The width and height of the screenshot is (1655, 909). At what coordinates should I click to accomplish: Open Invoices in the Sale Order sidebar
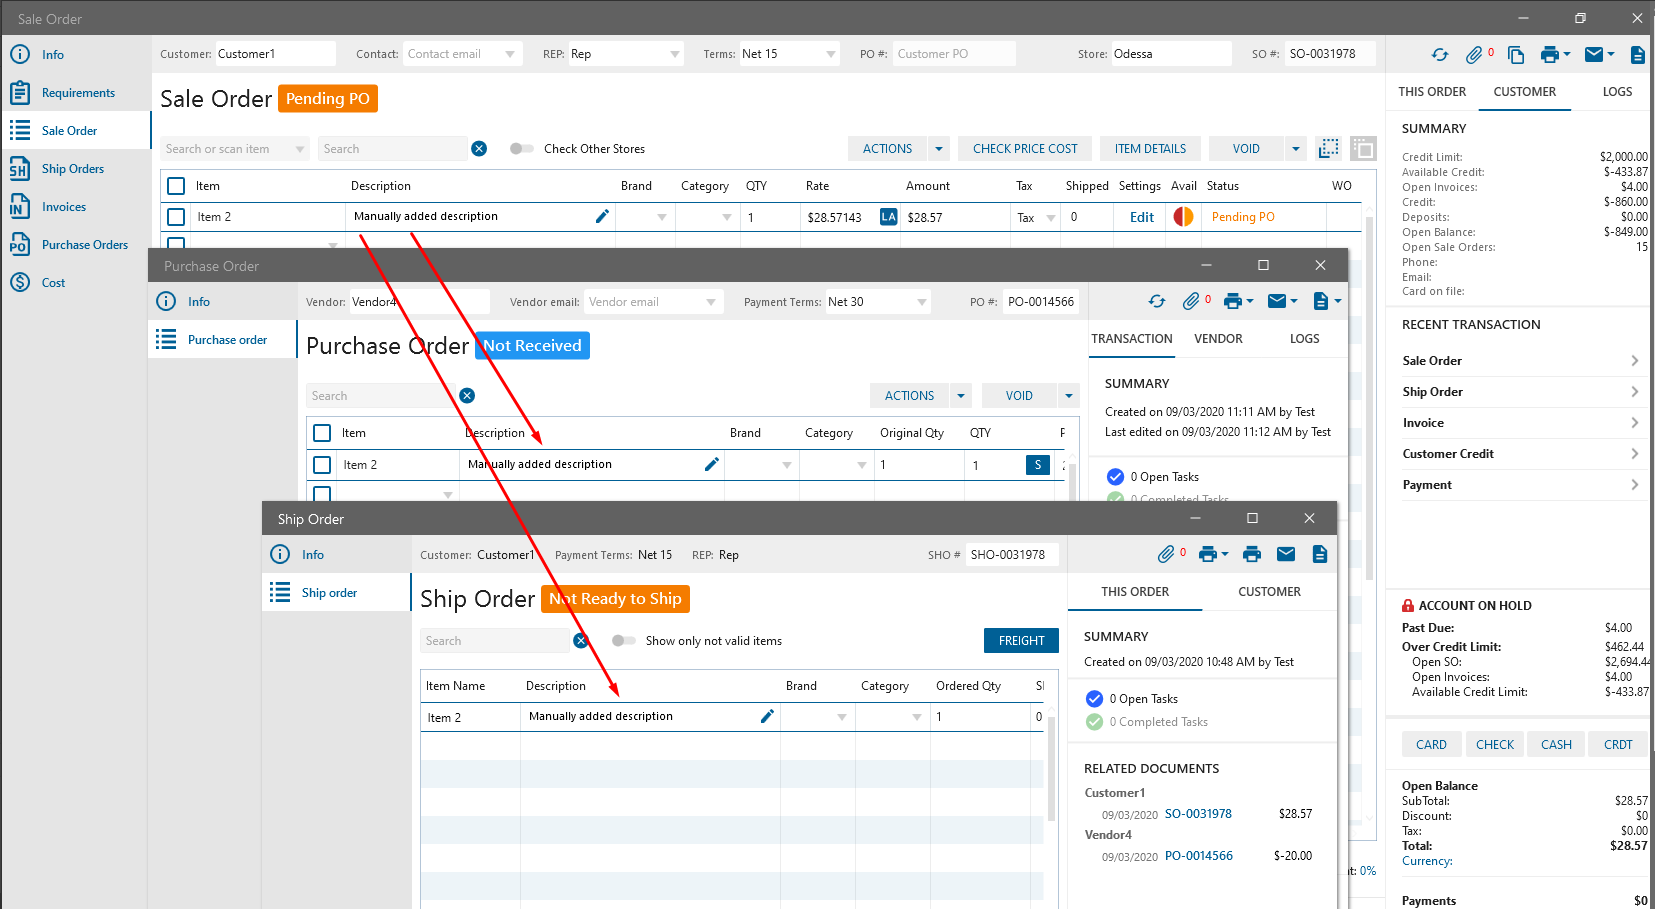(x=76, y=207)
